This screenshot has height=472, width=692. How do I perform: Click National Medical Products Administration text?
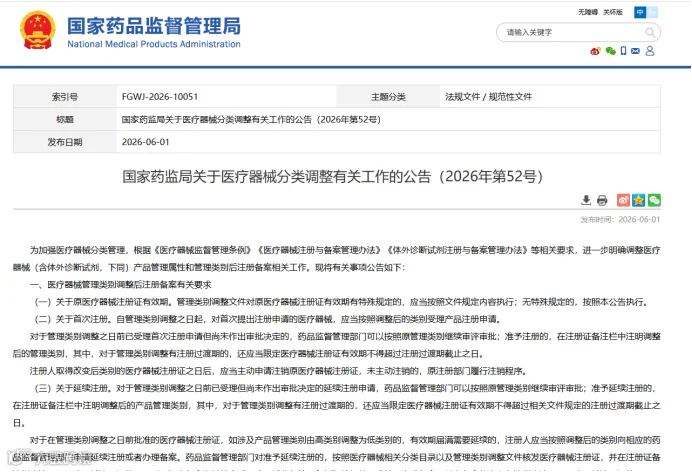(154, 44)
